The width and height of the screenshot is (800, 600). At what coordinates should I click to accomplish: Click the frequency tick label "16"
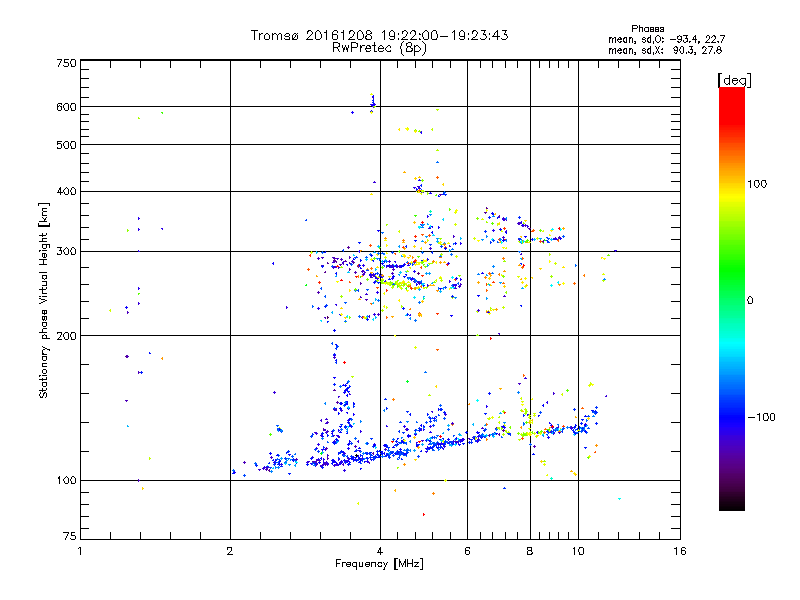(x=680, y=551)
